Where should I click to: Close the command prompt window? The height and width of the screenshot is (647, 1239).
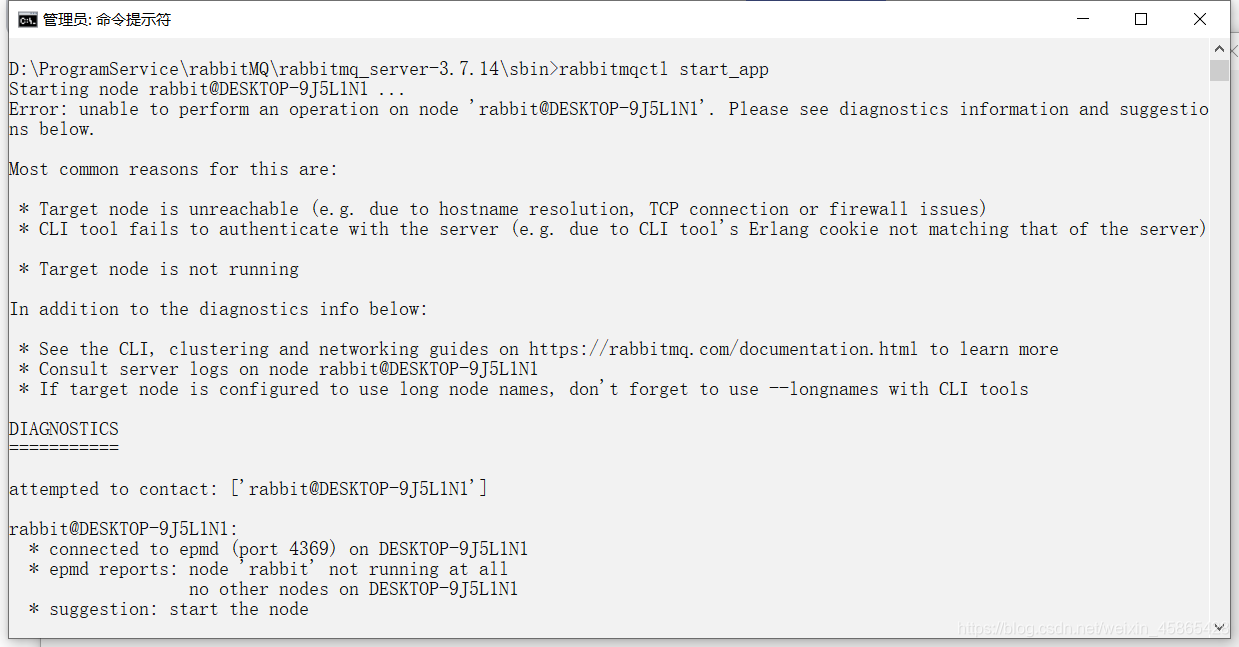pos(1199,18)
